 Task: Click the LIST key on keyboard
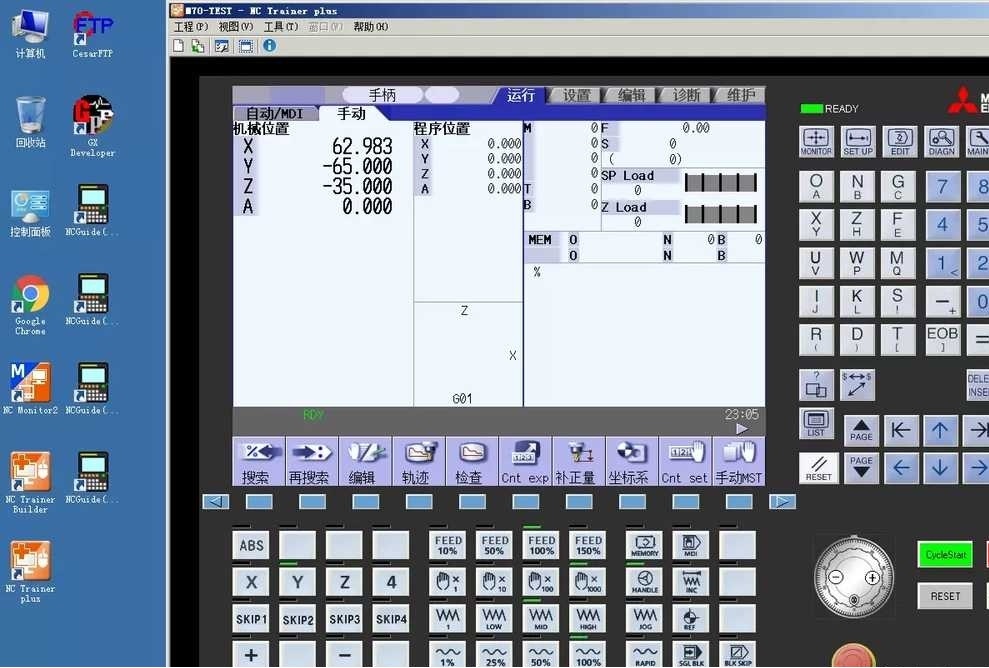816,423
